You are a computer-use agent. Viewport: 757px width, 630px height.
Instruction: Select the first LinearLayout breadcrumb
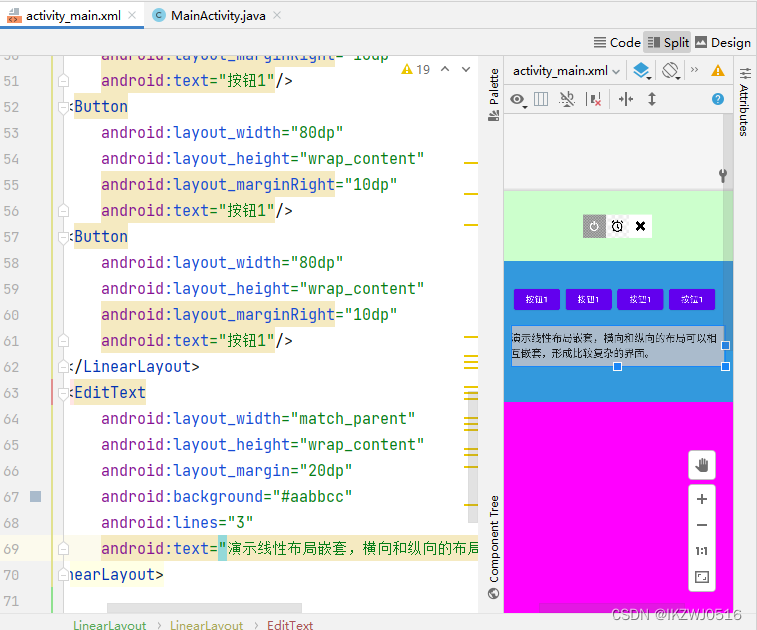[x=110, y=625]
